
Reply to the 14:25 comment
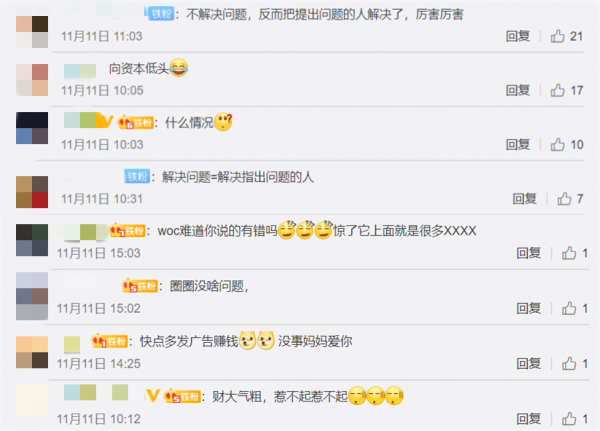[x=528, y=364]
